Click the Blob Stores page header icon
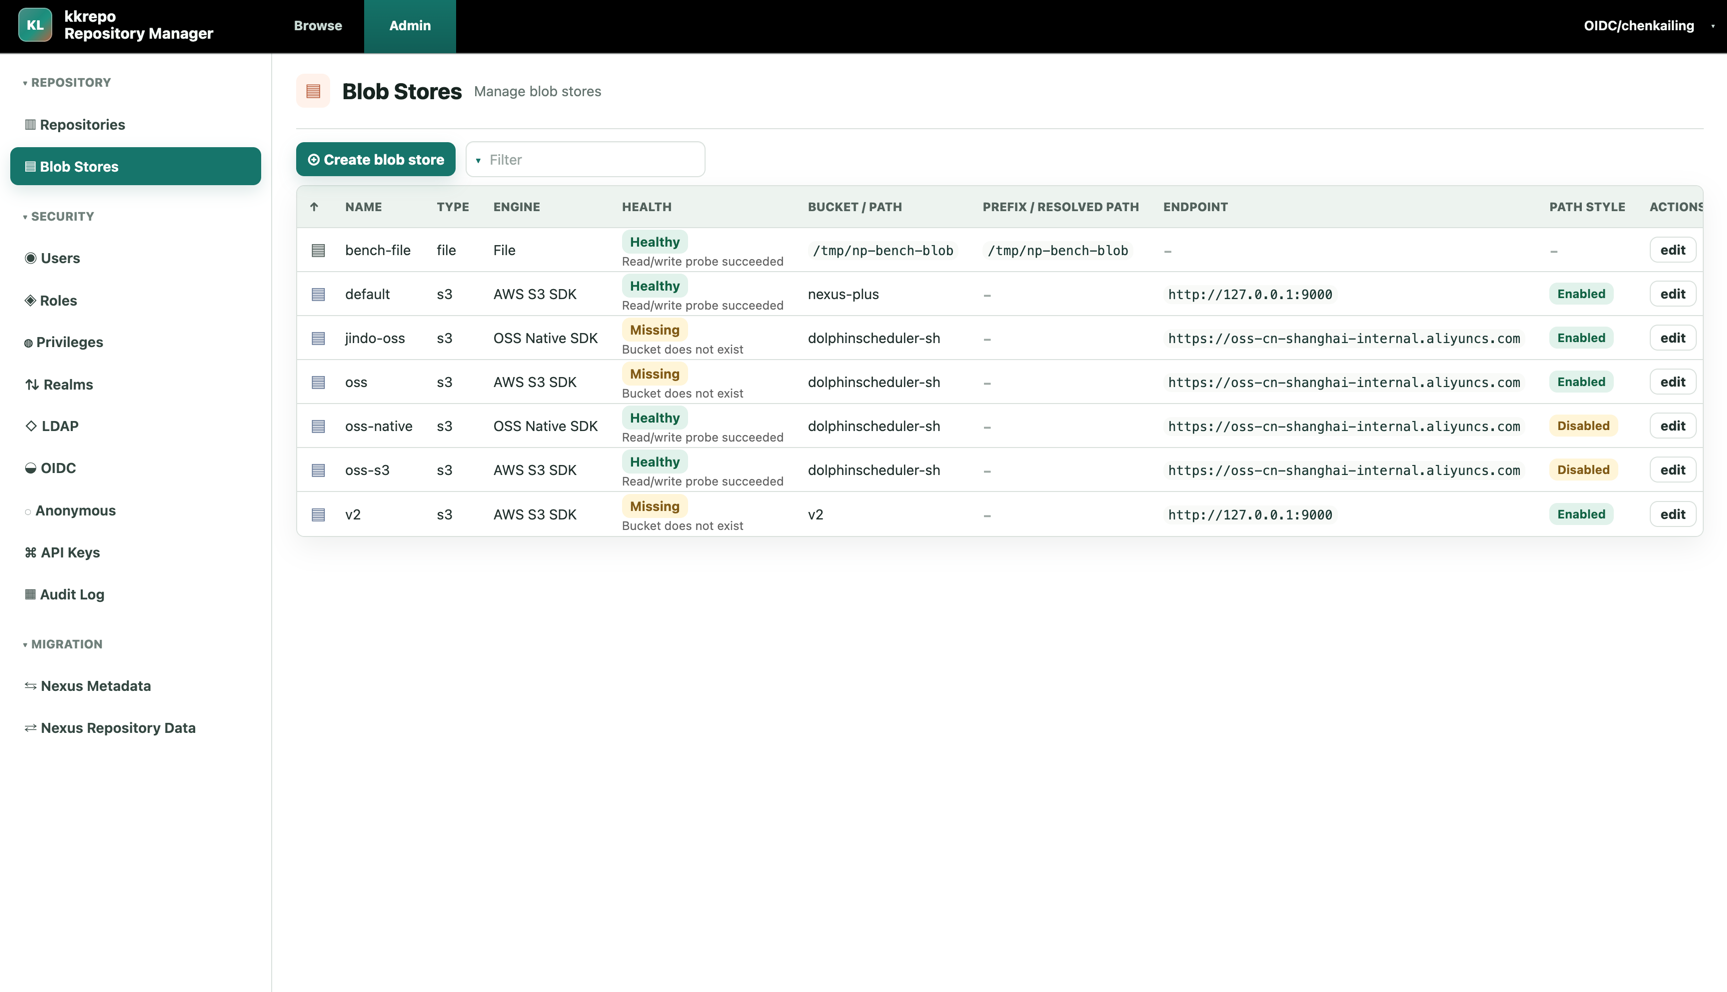 tap(313, 91)
